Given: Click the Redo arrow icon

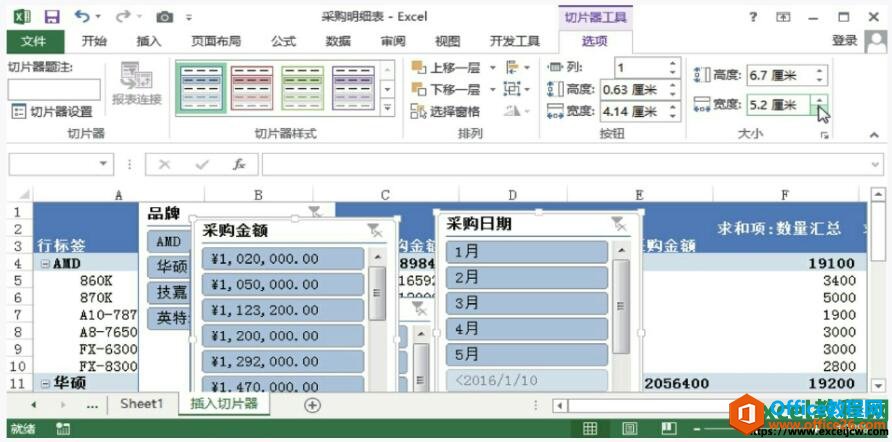Looking at the screenshot, I should (122, 16).
